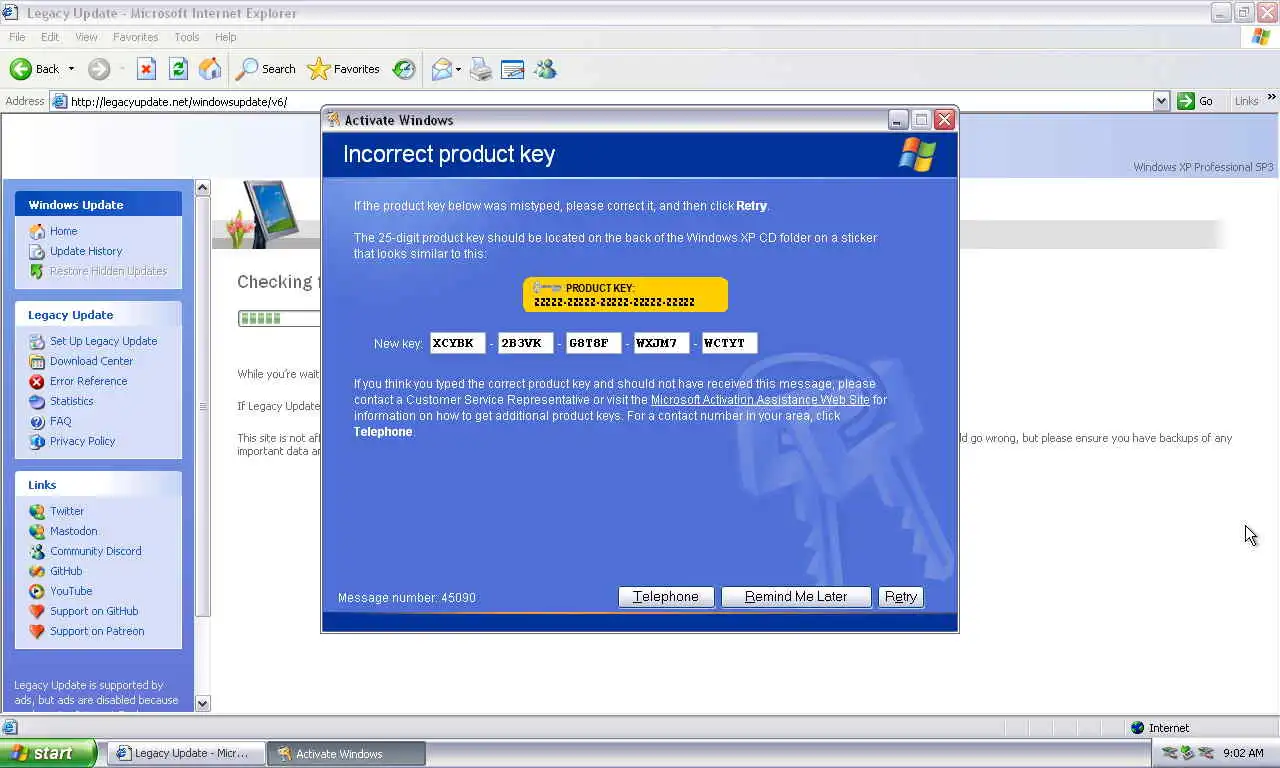The width and height of the screenshot is (1280, 768).
Task: Click the Retry button
Action: pyautogui.click(x=901, y=597)
